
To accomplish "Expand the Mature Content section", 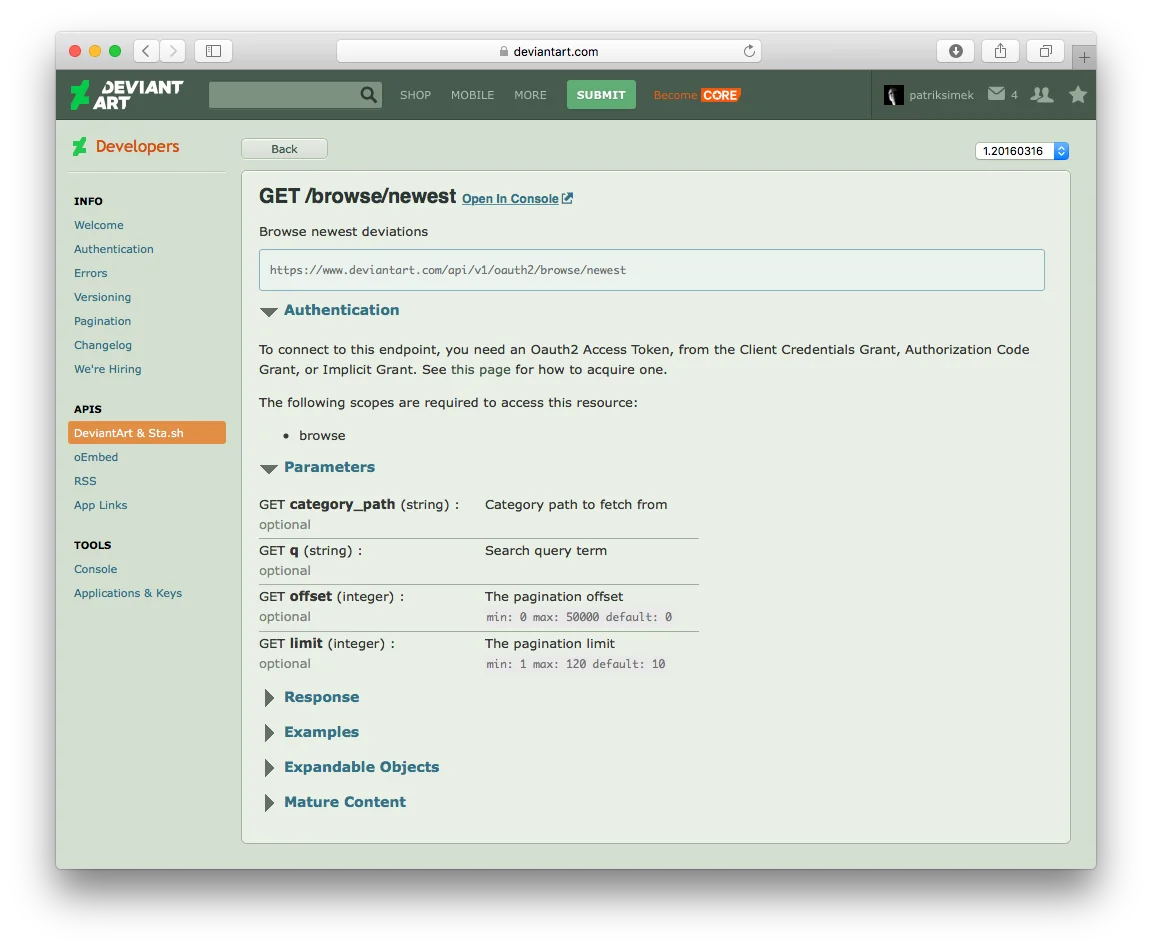I will (x=269, y=803).
